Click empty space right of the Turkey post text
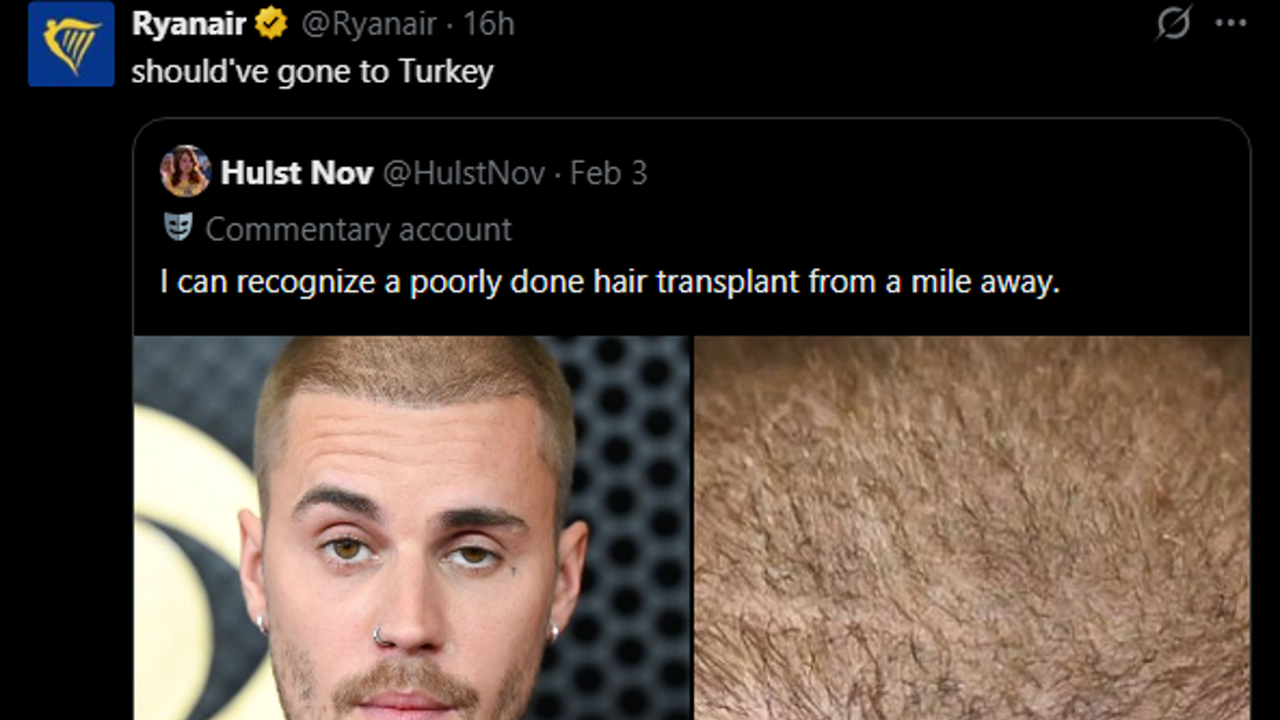Screen dimensions: 1280x720 pos(800,72)
